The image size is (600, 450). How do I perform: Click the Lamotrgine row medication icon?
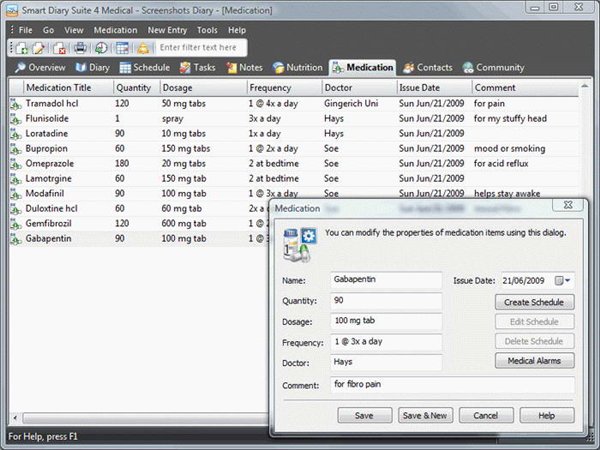pos(16,179)
